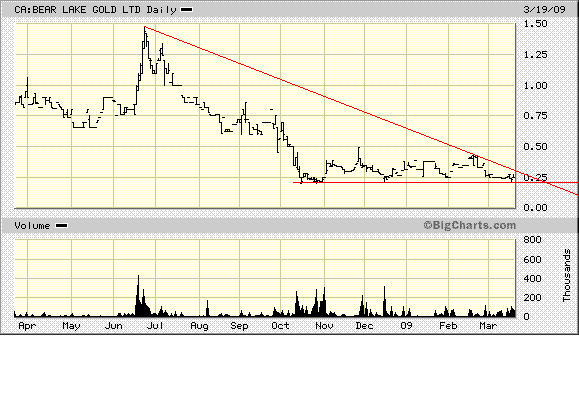Click the tallest June volume spike bar
Image resolution: width=579 pixels, height=405 pixels.
click(x=138, y=295)
